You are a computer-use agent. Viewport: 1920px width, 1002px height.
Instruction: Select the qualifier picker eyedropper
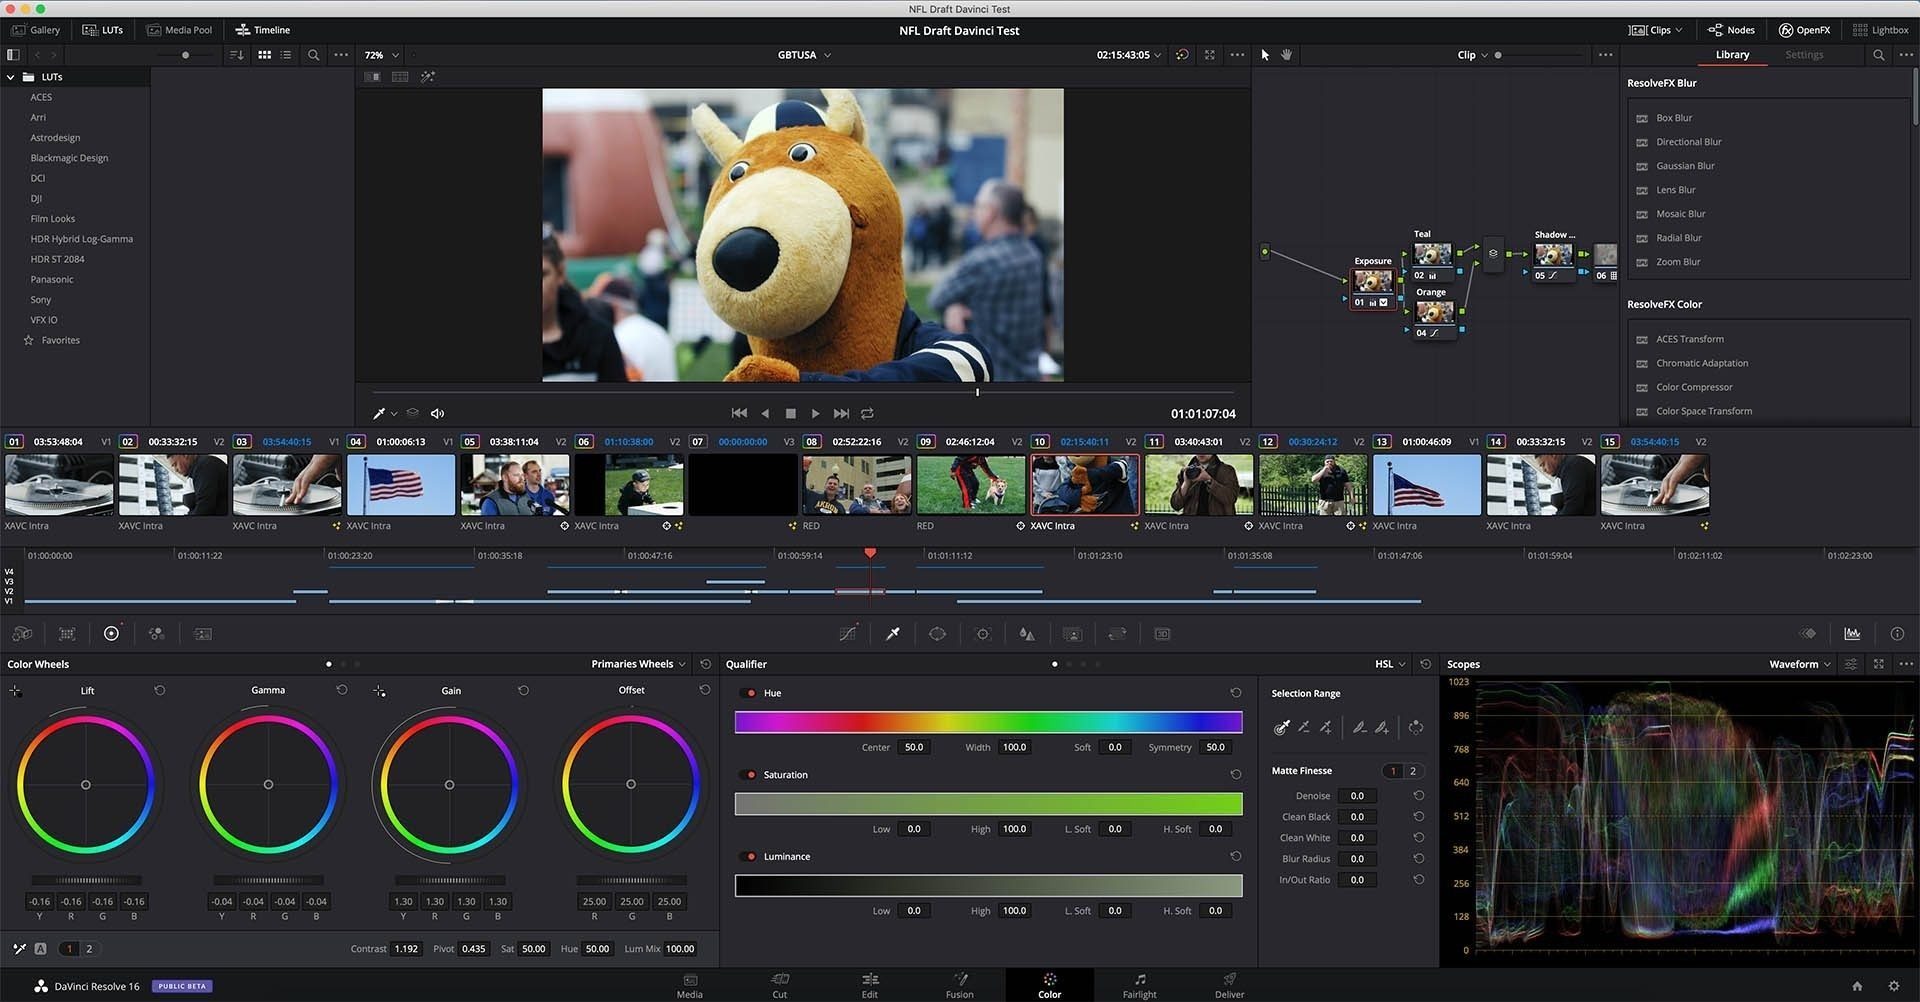tap(1282, 727)
